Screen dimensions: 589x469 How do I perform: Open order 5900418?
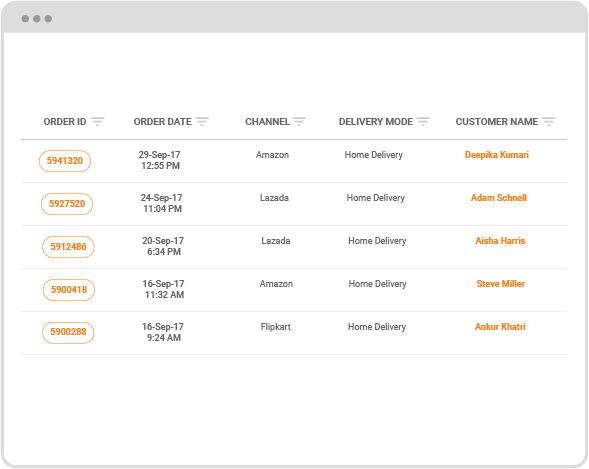click(69, 290)
